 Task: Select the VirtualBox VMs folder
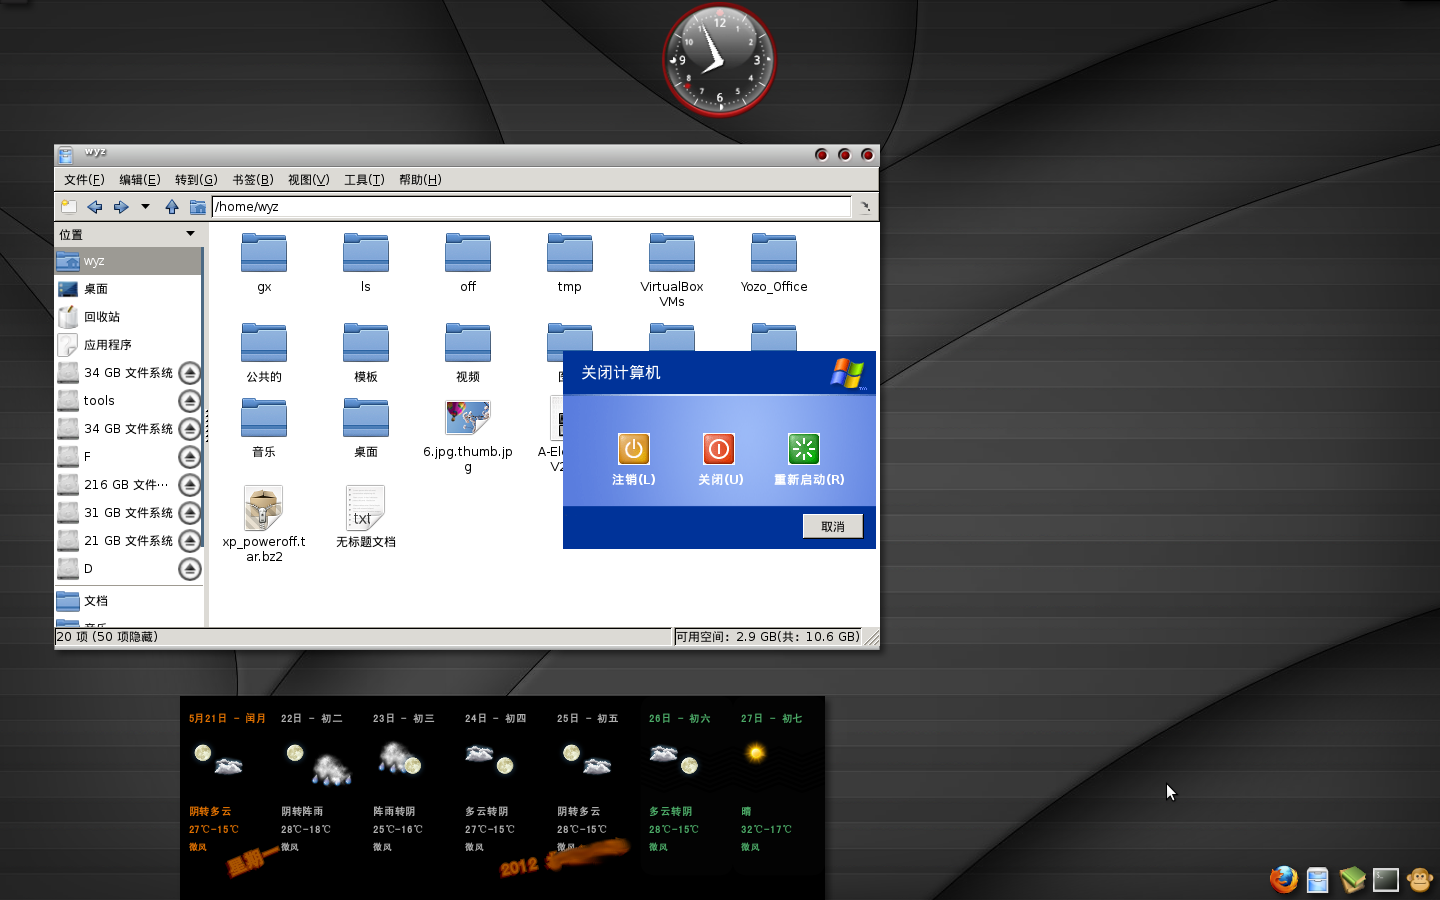[x=672, y=270]
